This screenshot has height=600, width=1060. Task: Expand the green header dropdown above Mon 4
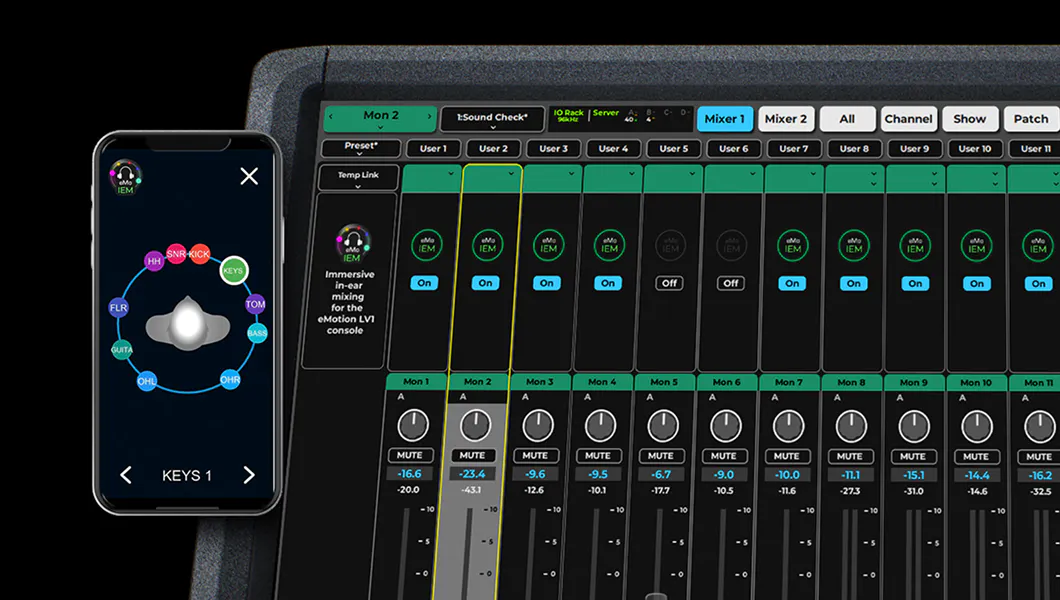tap(632, 174)
